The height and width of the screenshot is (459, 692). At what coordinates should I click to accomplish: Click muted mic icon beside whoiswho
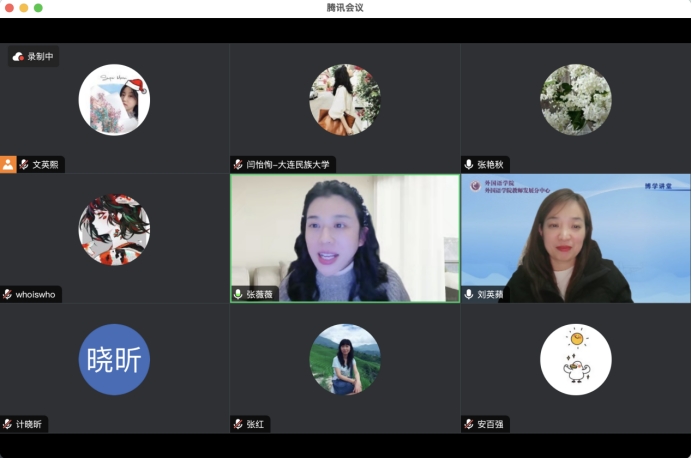point(8,294)
